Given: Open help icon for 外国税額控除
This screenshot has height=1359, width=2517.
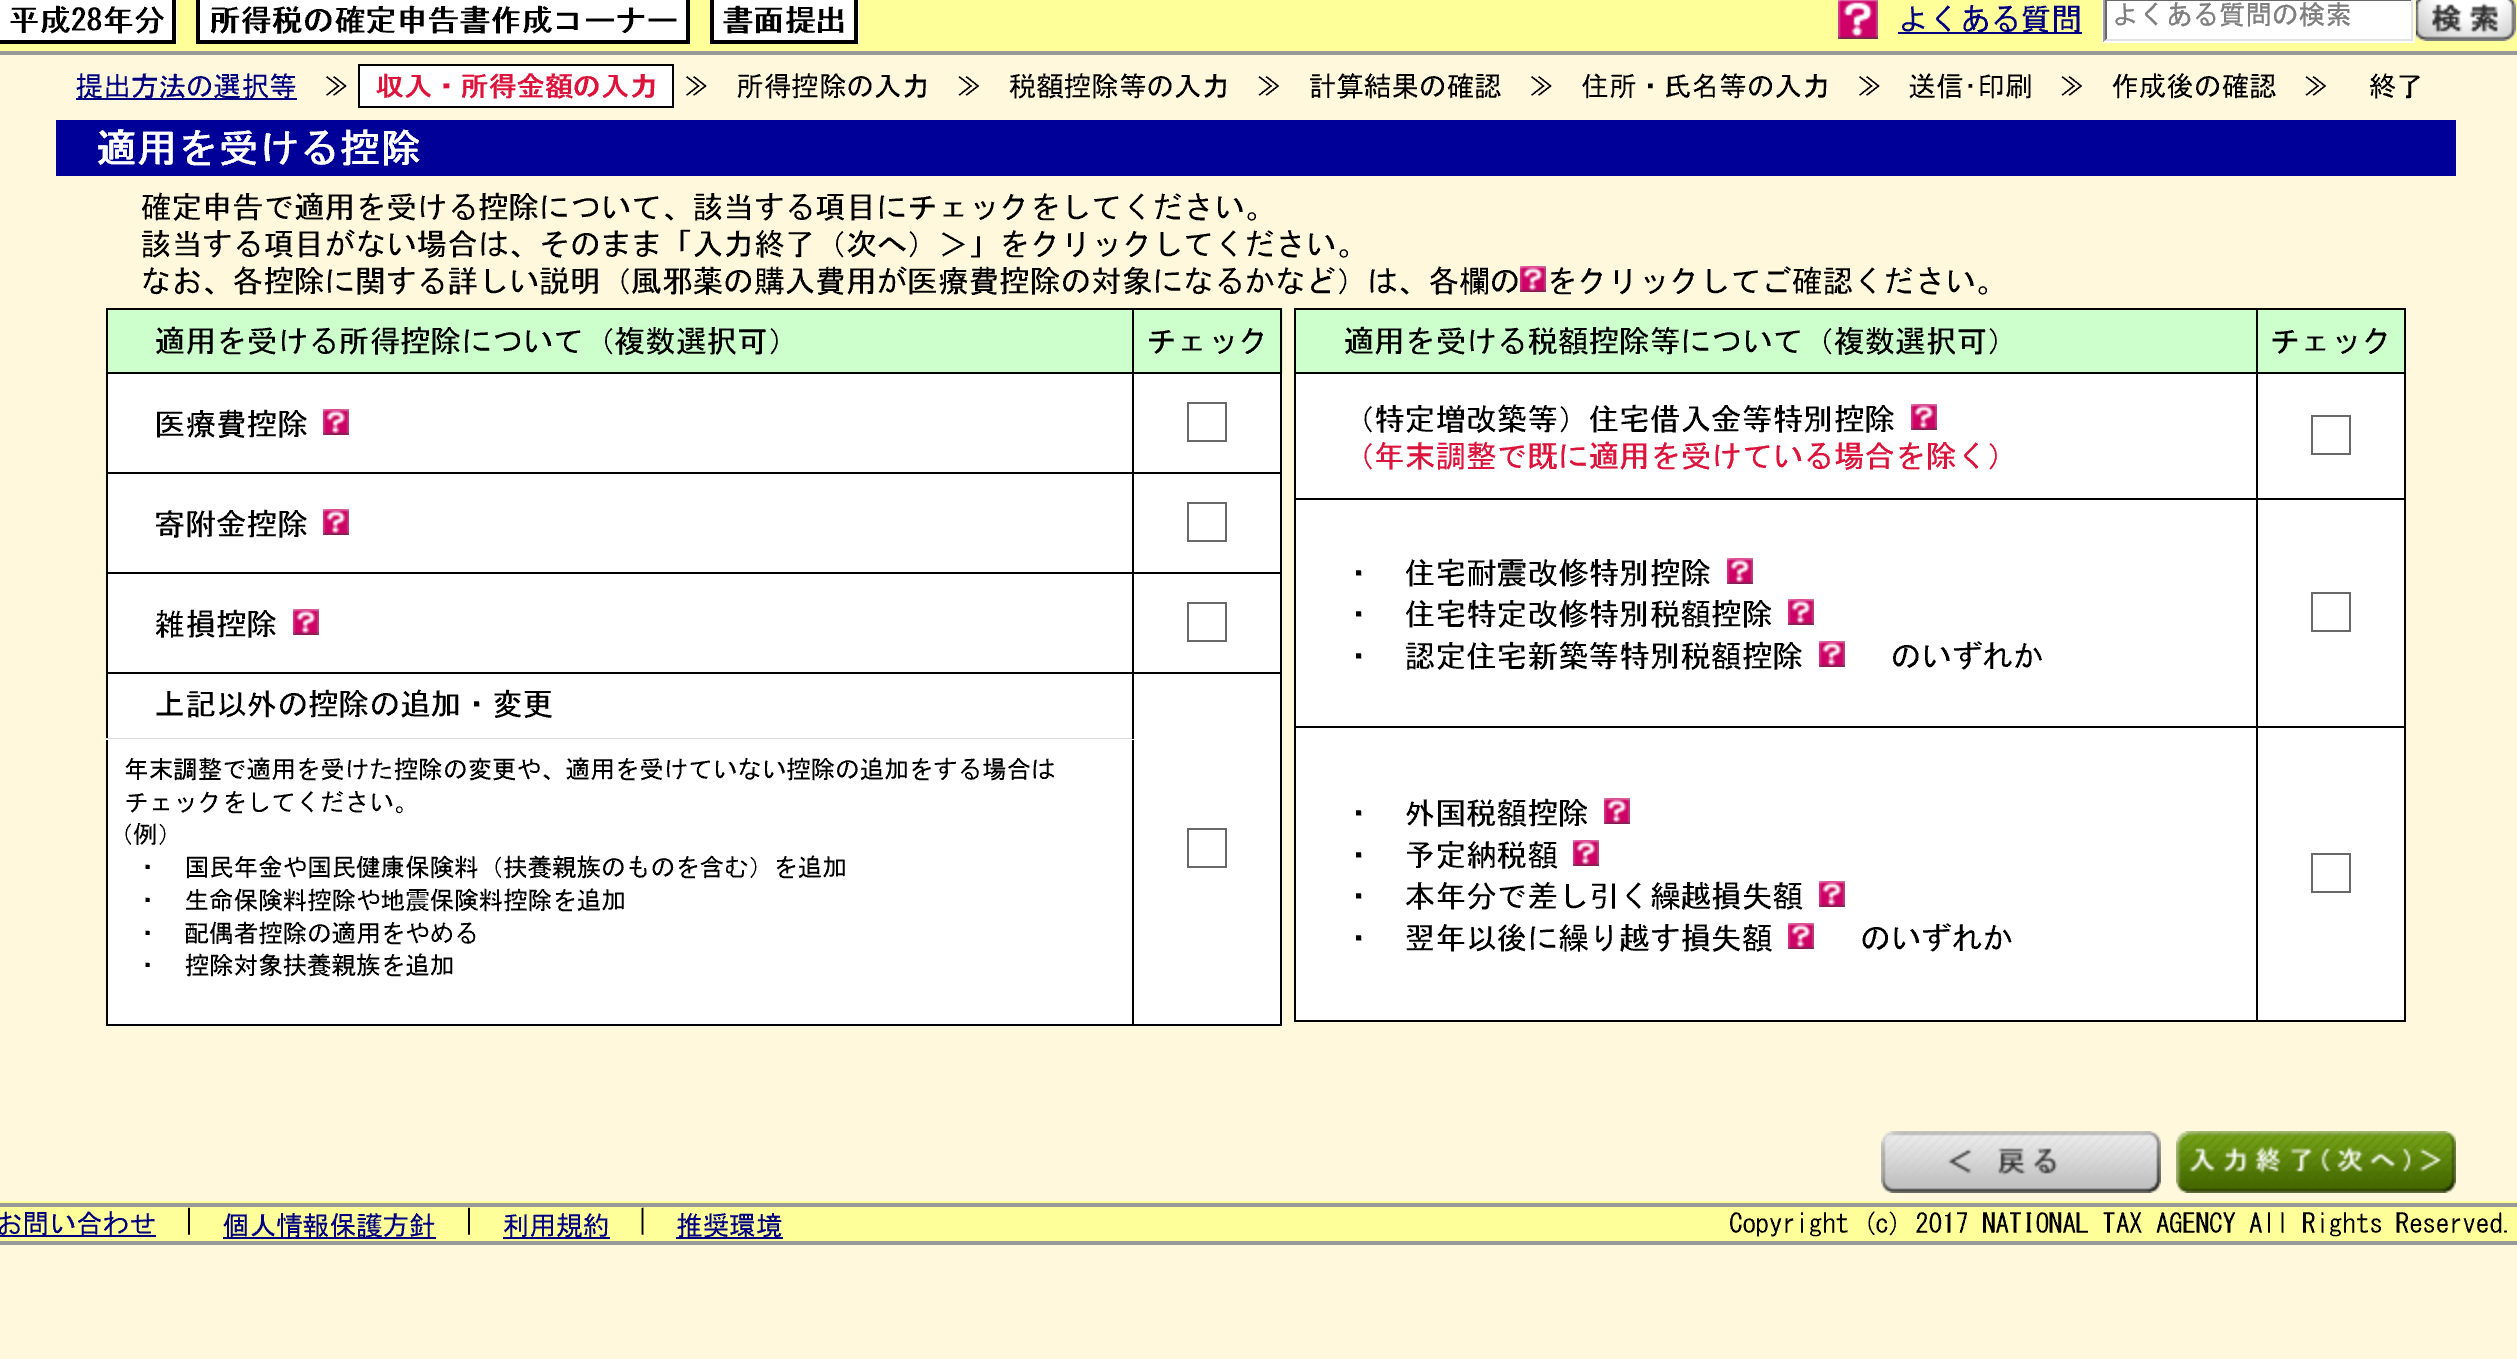Looking at the screenshot, I should 1617,811.
